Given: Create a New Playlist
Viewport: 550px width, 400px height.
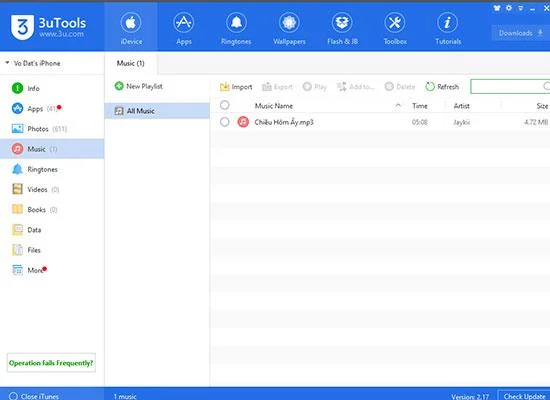Looking at the screenshot, I should click(139, 86).
